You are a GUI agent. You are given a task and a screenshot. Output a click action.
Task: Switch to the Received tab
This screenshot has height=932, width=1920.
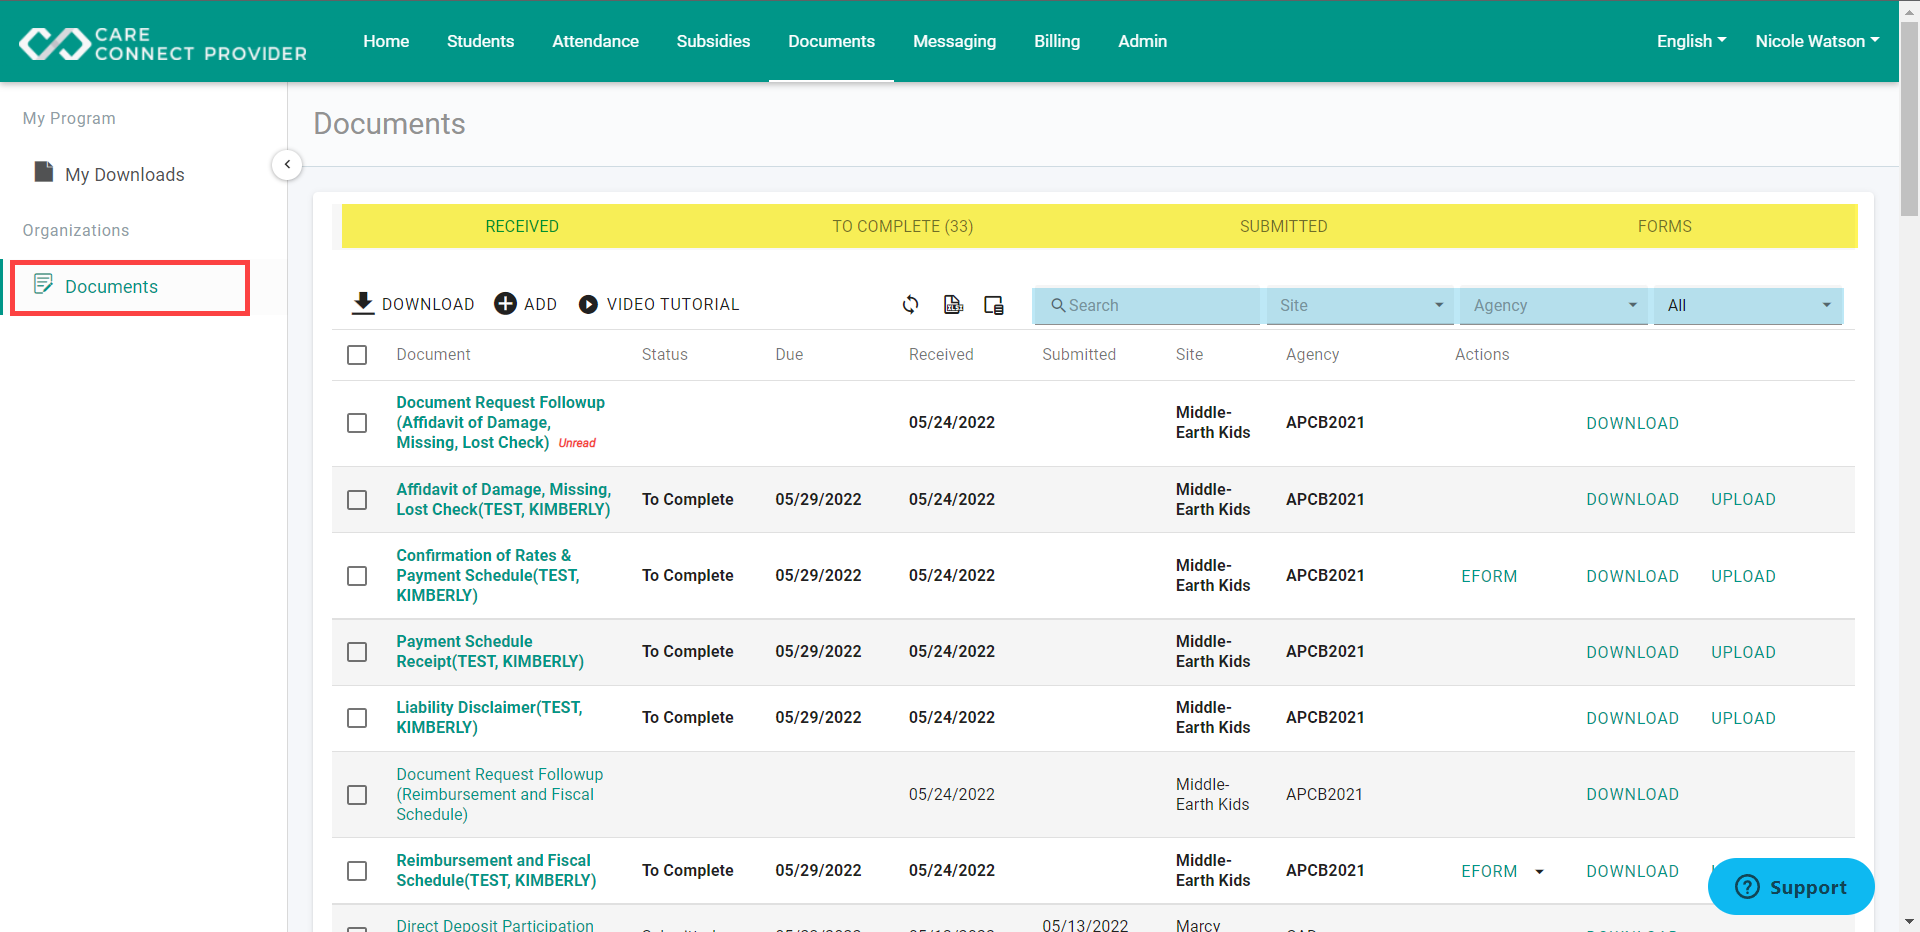(x=522, y=226)
